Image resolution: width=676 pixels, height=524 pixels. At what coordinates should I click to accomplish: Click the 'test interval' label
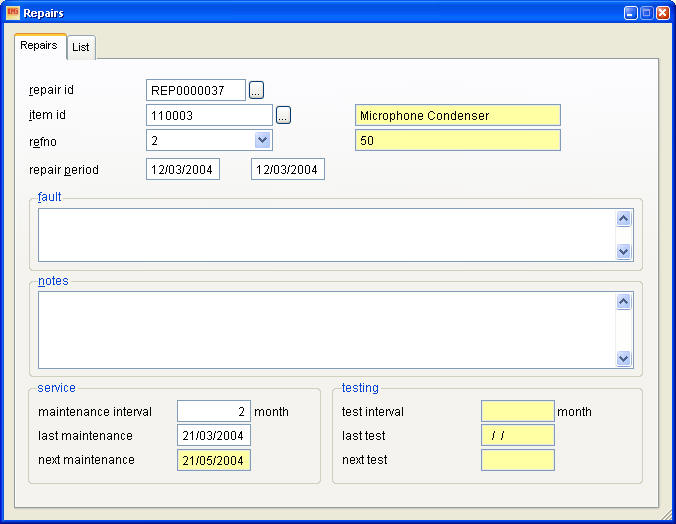point(373,412)
